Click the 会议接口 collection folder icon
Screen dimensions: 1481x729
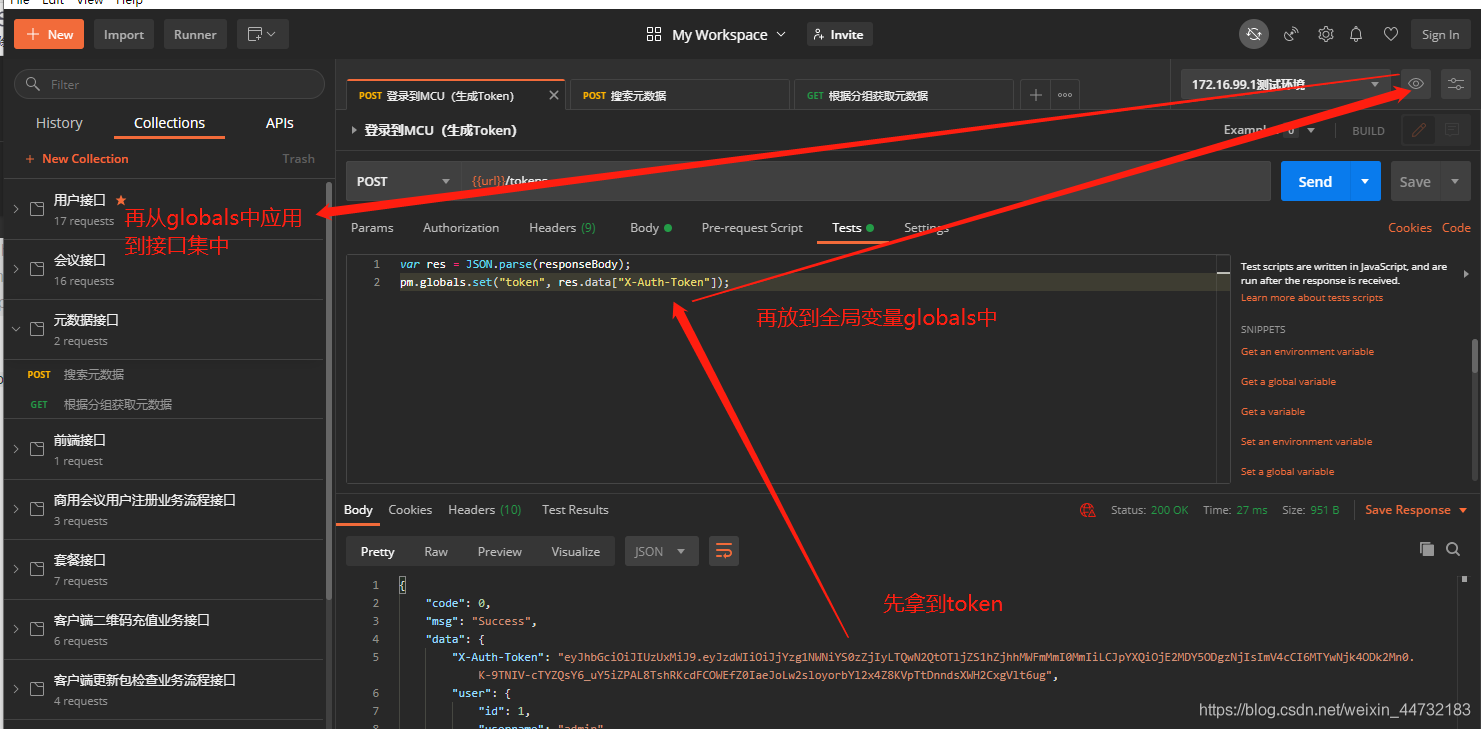pos(37,269)
